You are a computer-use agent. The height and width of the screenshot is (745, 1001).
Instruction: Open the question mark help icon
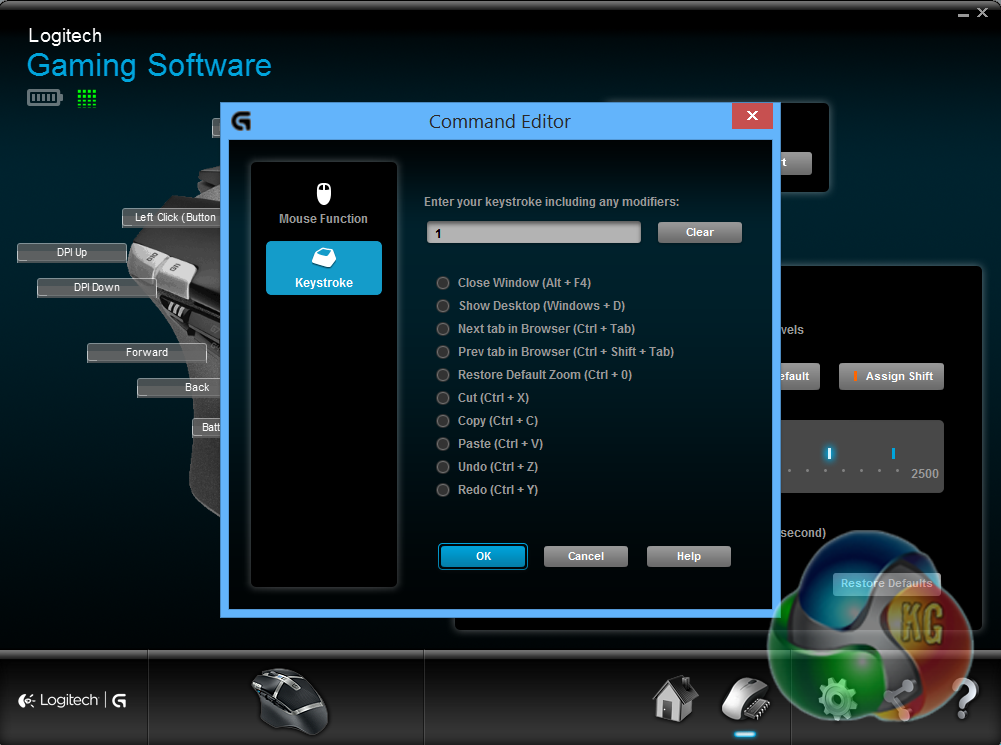(x=965, y=698)
